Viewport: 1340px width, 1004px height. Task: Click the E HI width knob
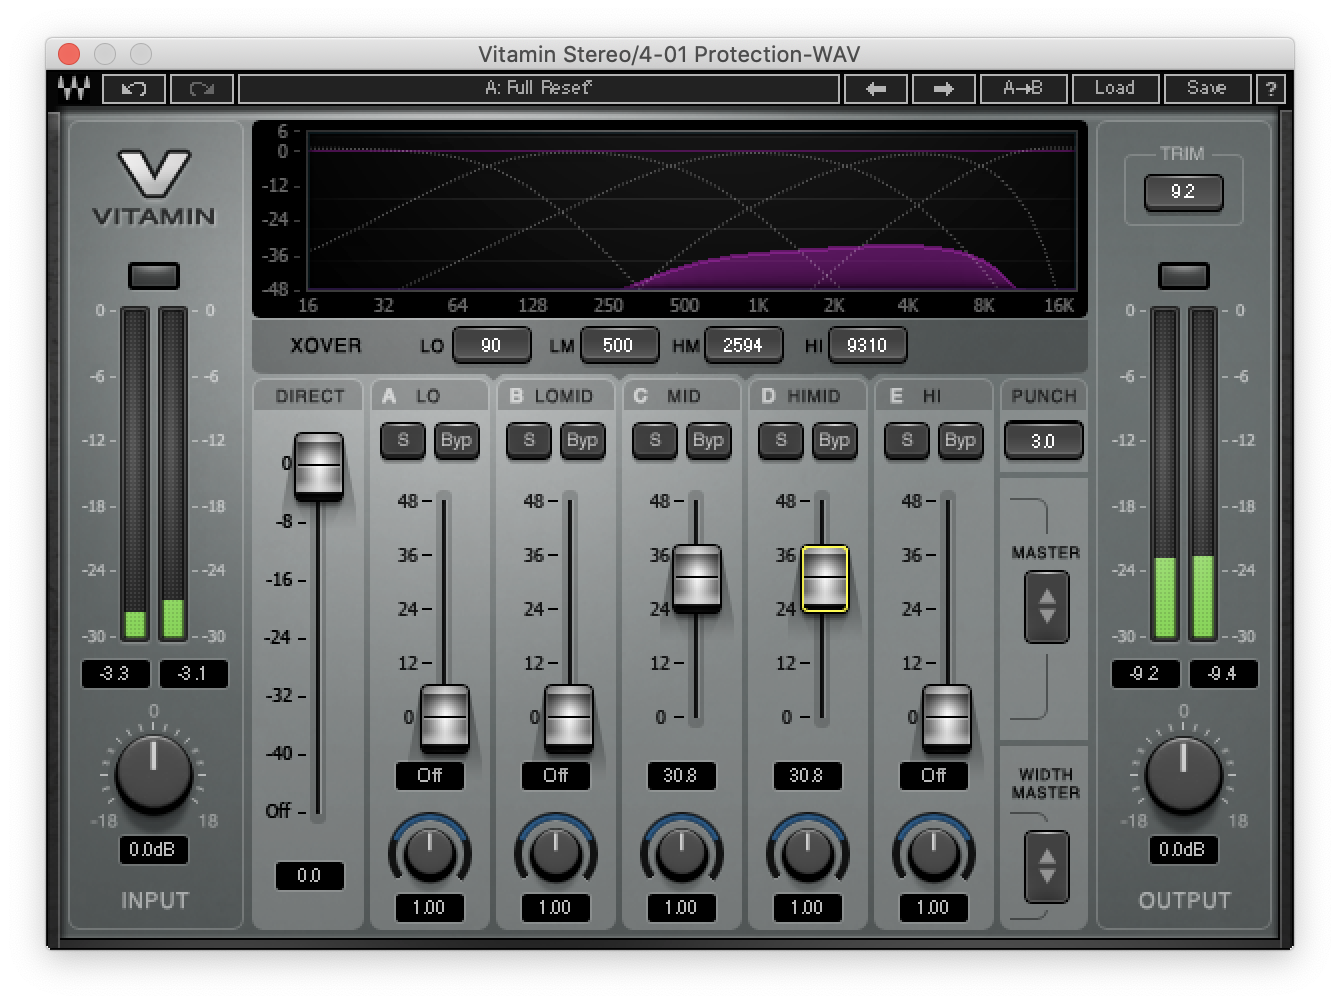[934, 852]
